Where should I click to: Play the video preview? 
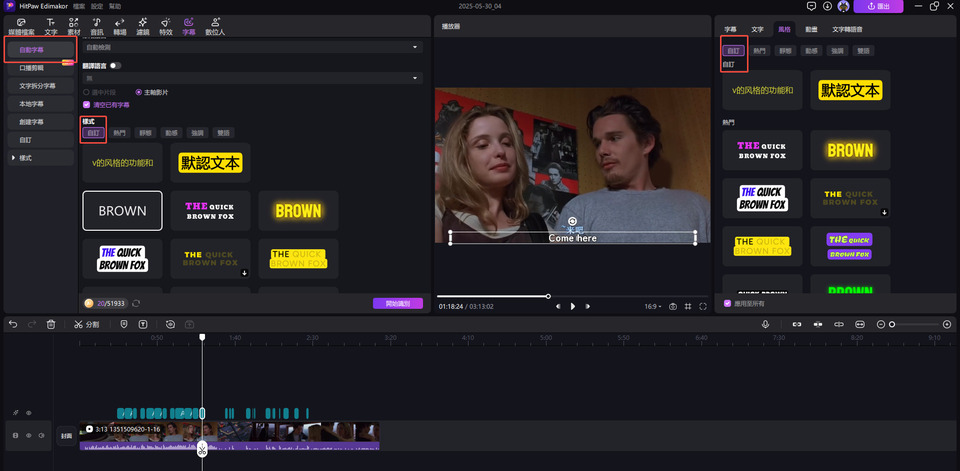pyautogui.click(x=572, y=306)
